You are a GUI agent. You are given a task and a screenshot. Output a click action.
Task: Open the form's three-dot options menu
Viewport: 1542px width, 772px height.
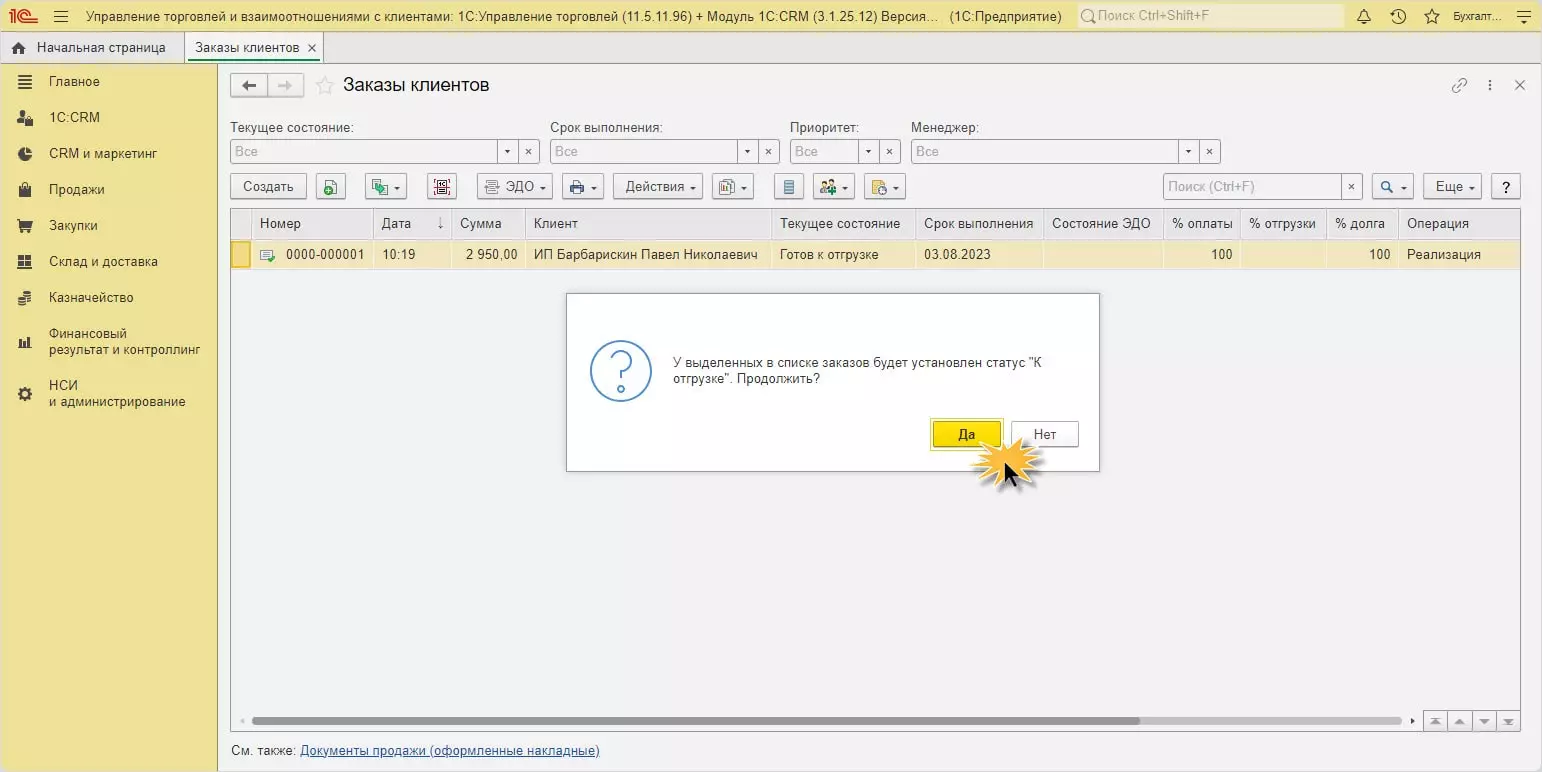[x=1490, y=86]
